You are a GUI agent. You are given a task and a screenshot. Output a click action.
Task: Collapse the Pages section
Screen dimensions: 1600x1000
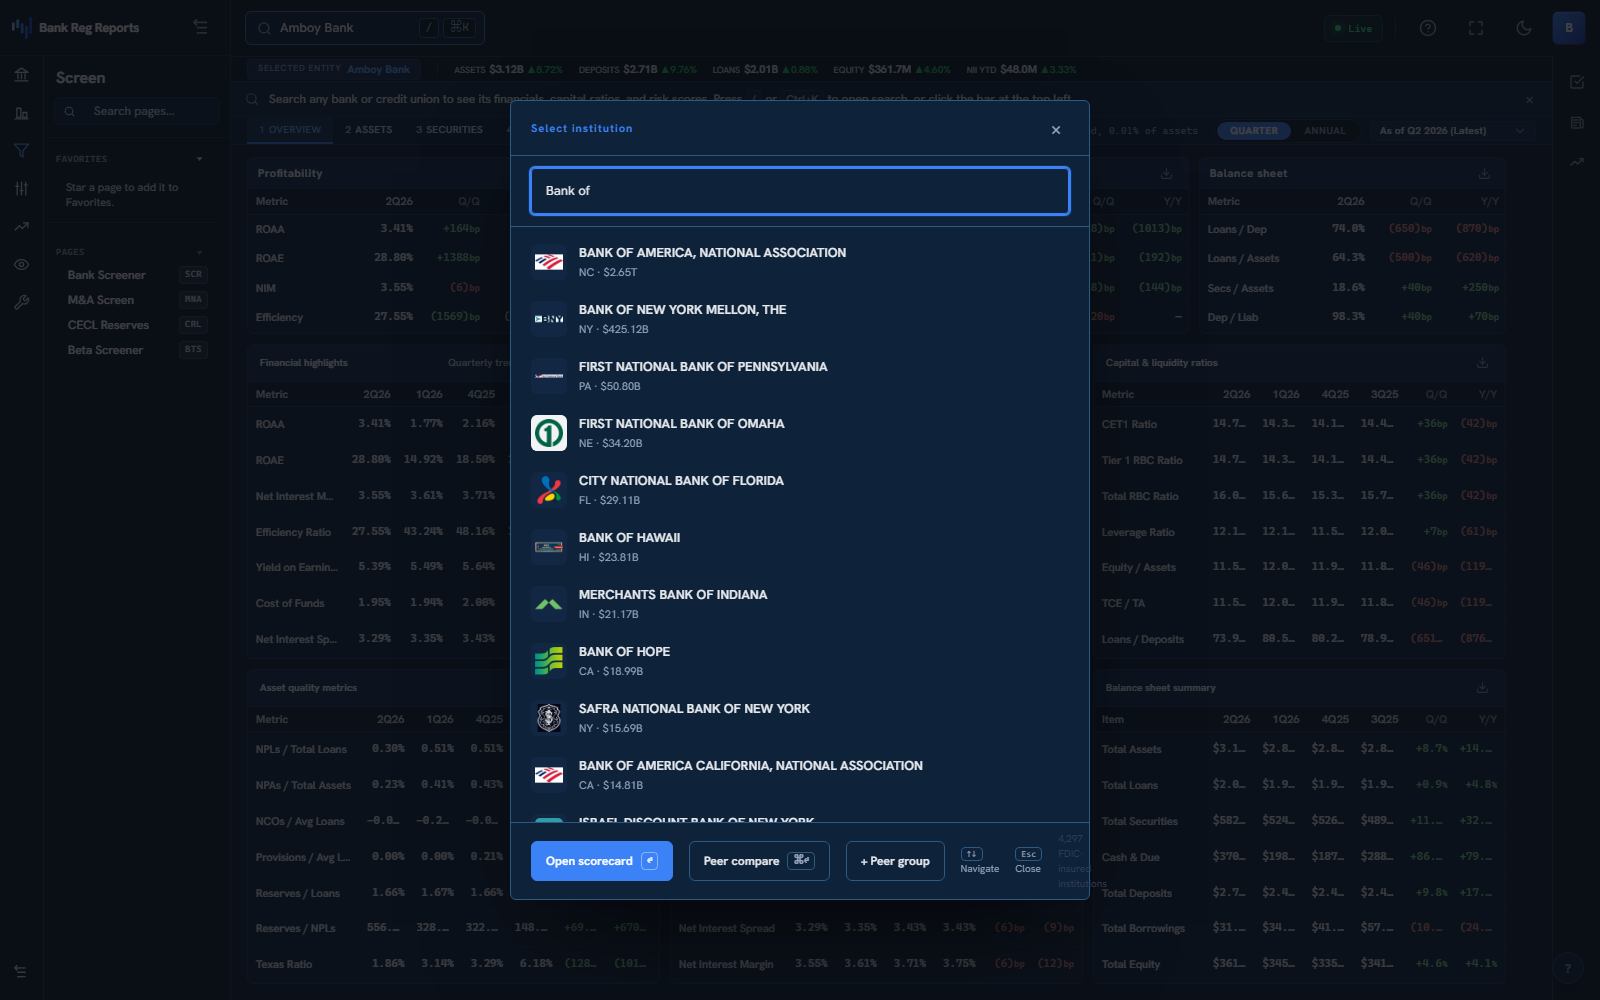(x=199, y=252)
